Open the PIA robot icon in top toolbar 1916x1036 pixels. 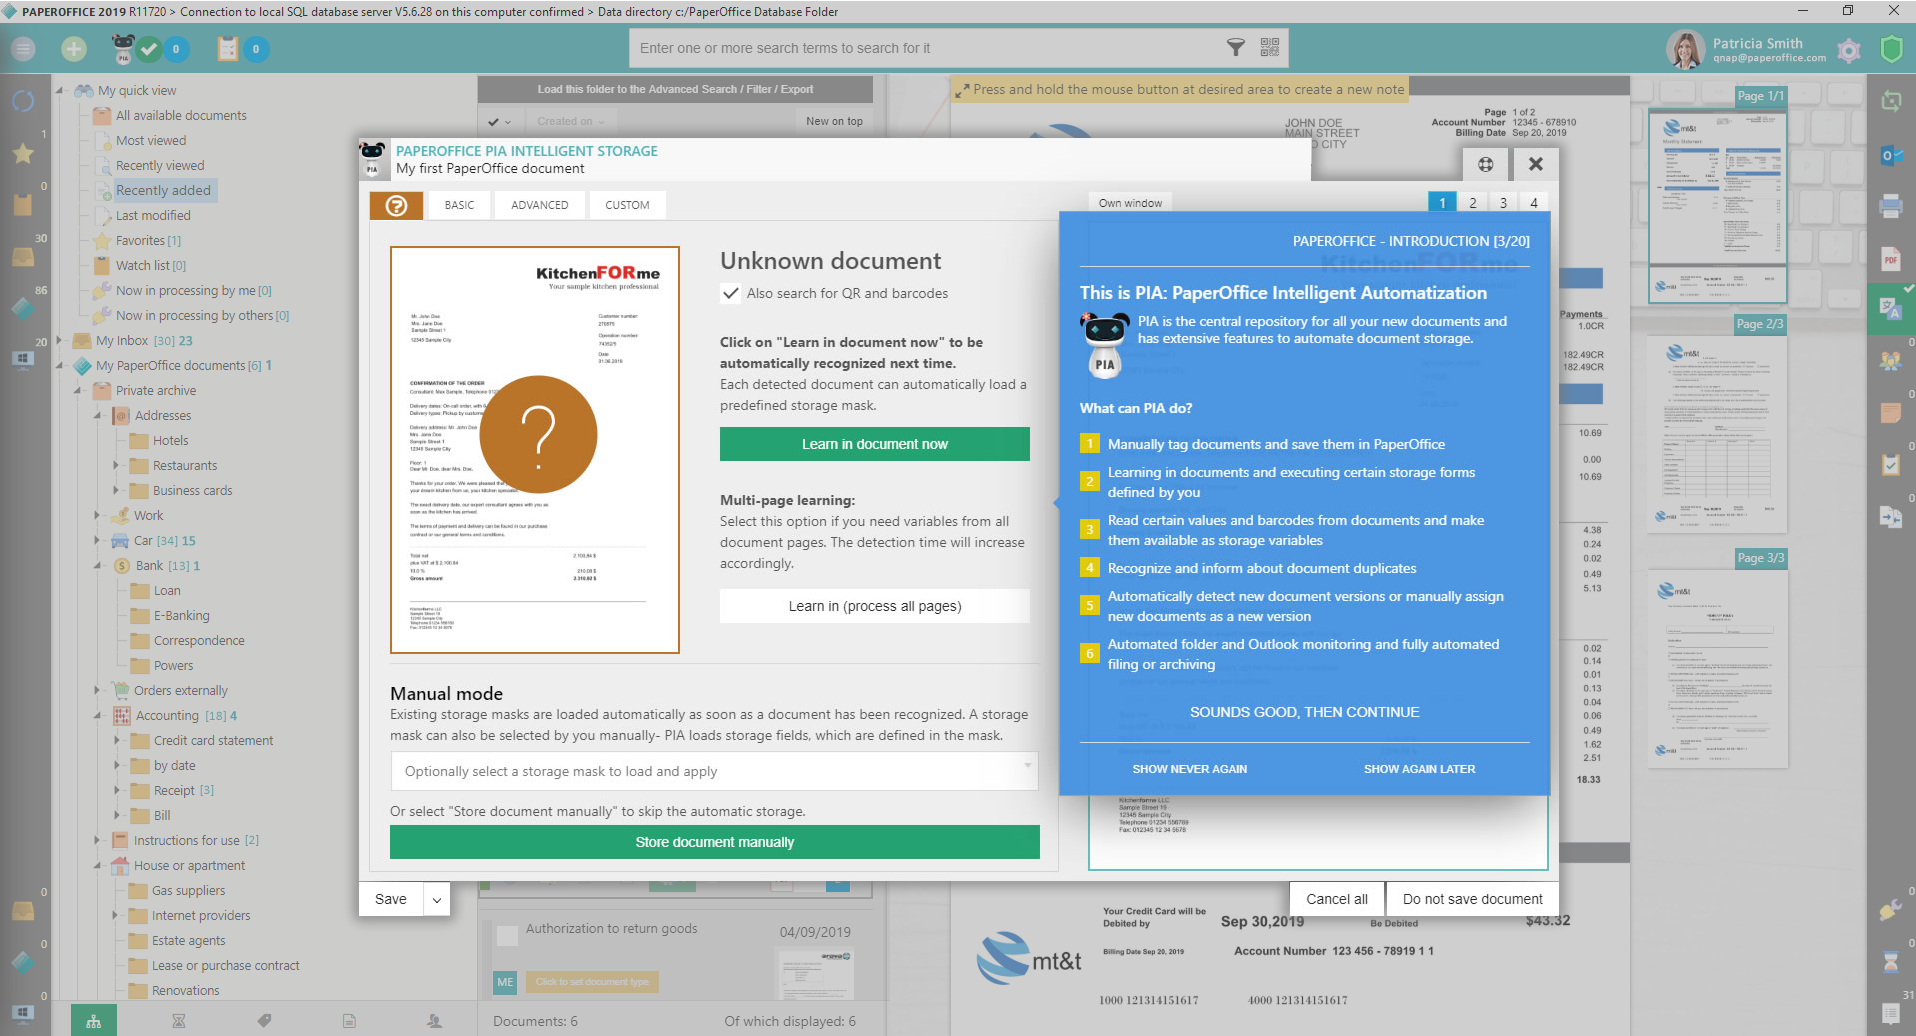point(123,48)
